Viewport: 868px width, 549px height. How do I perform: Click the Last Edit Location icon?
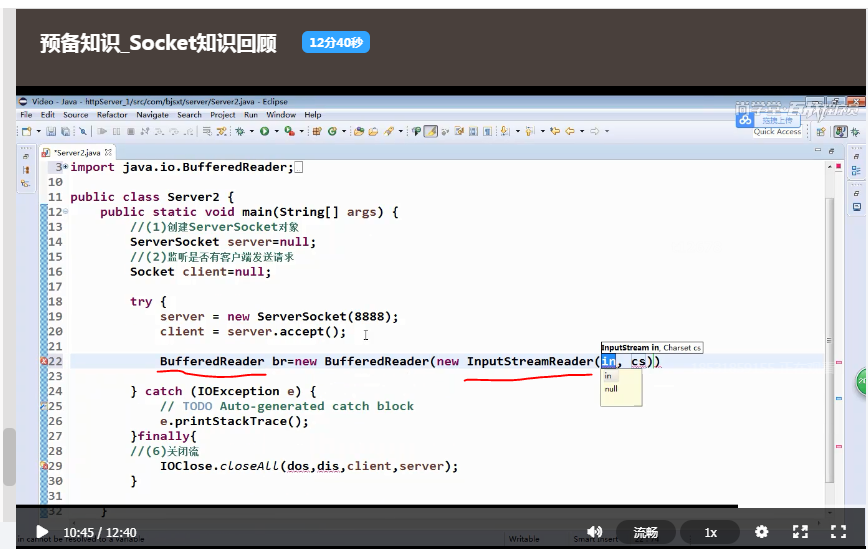click(x=555, y=131)
